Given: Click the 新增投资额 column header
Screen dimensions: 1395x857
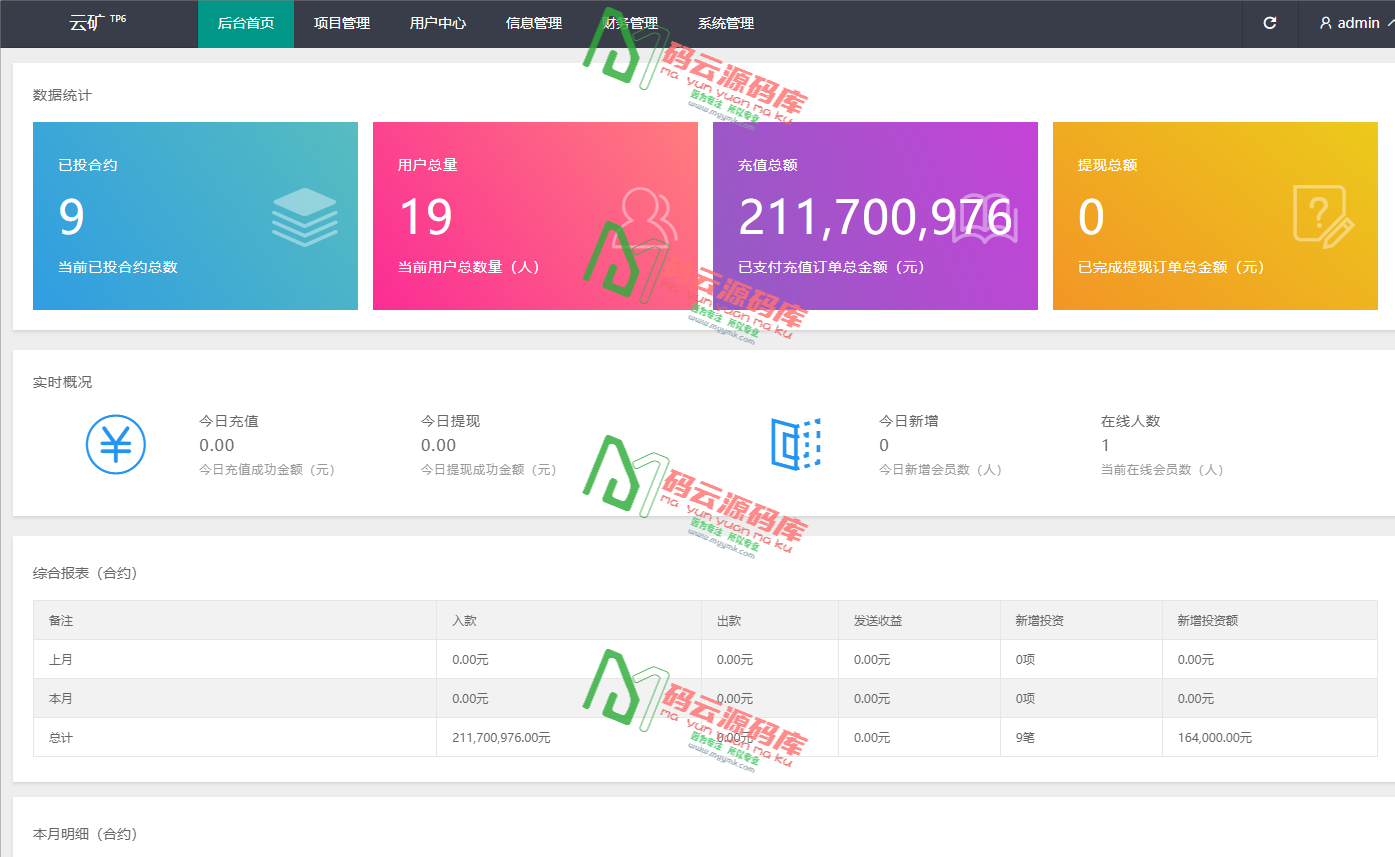Looking at the screenshot, I should (x=1208, y=620).
